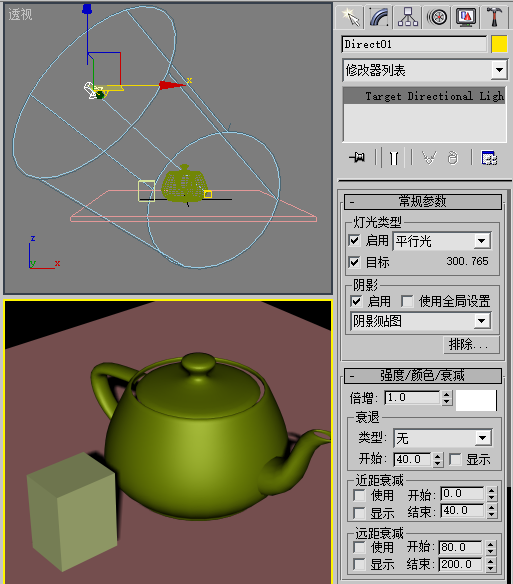Open the Motion panel tab

point(437,17)
